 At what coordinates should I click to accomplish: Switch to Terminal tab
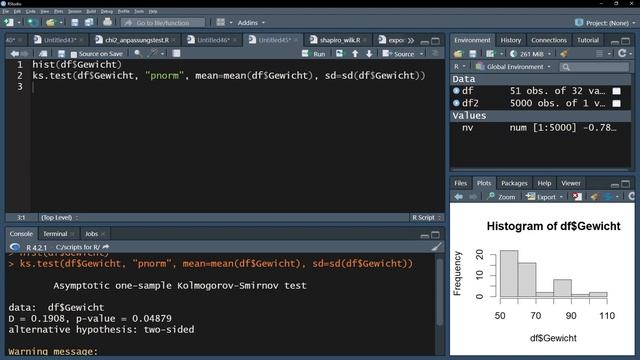[x=55, y=234]
